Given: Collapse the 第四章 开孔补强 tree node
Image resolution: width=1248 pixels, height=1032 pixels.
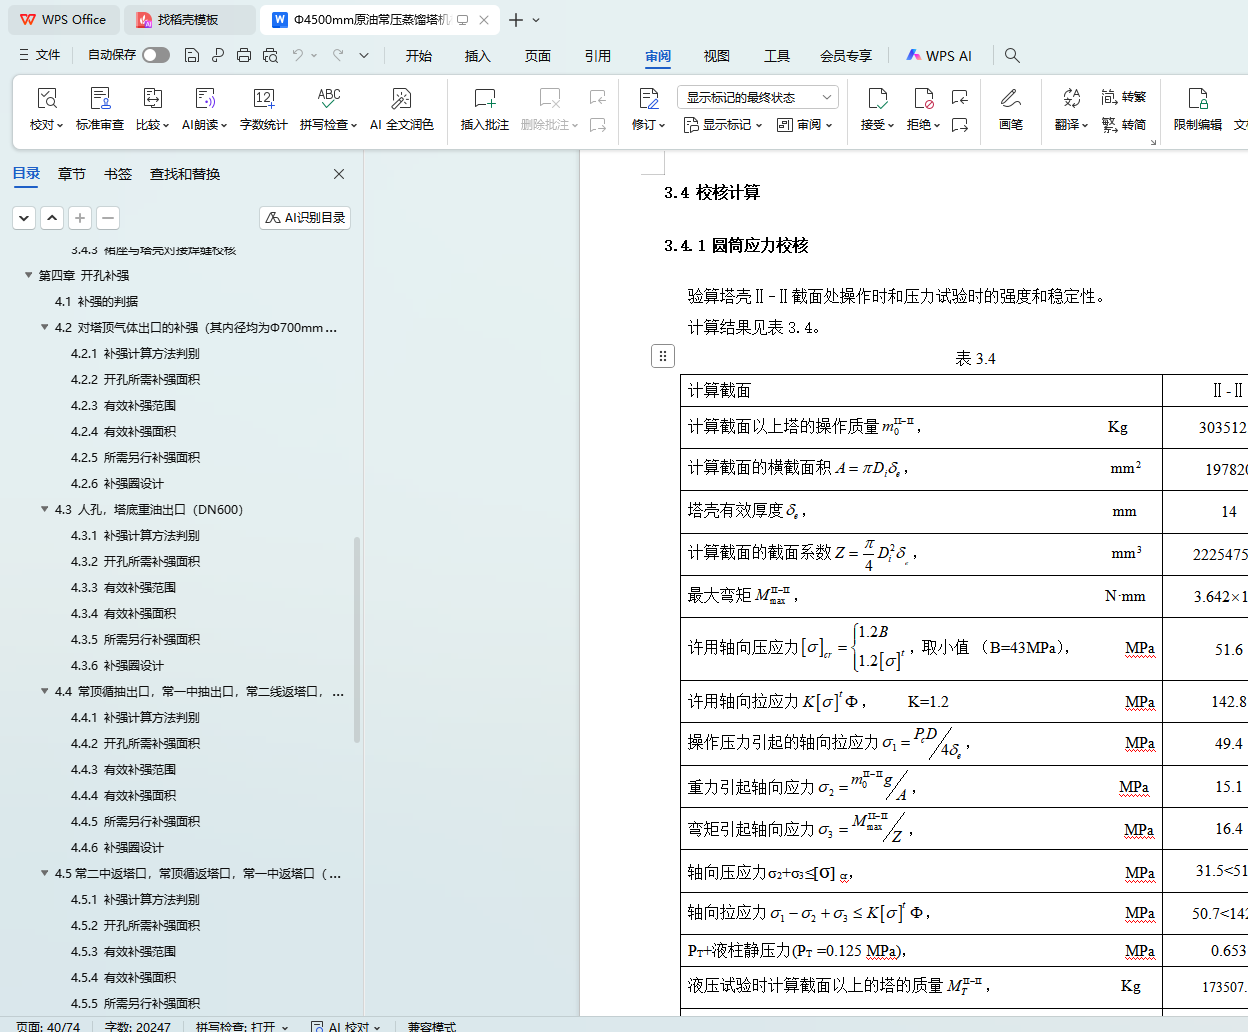Looking at the screenshot, I should [x=29, y=275].
